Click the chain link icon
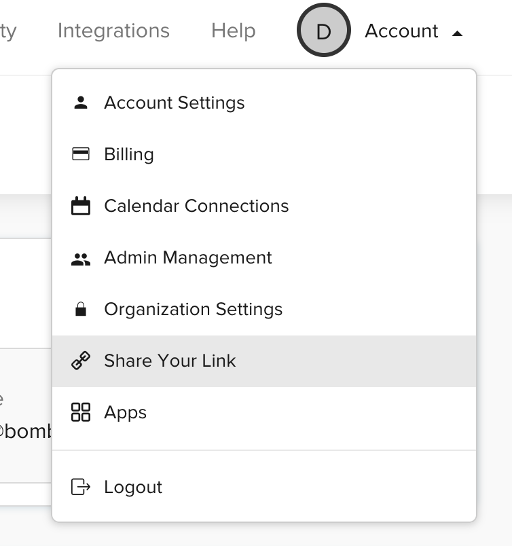 tap(81, 360)
